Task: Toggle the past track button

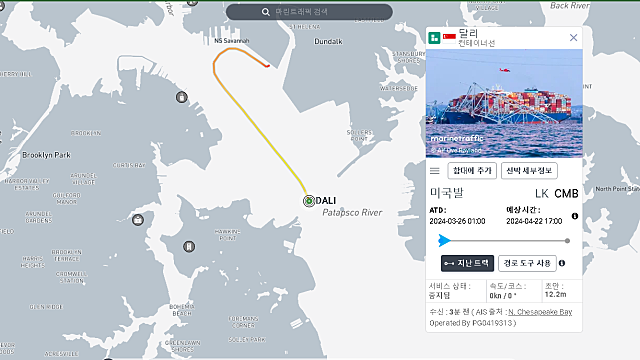Action: (x=467, y=263)
